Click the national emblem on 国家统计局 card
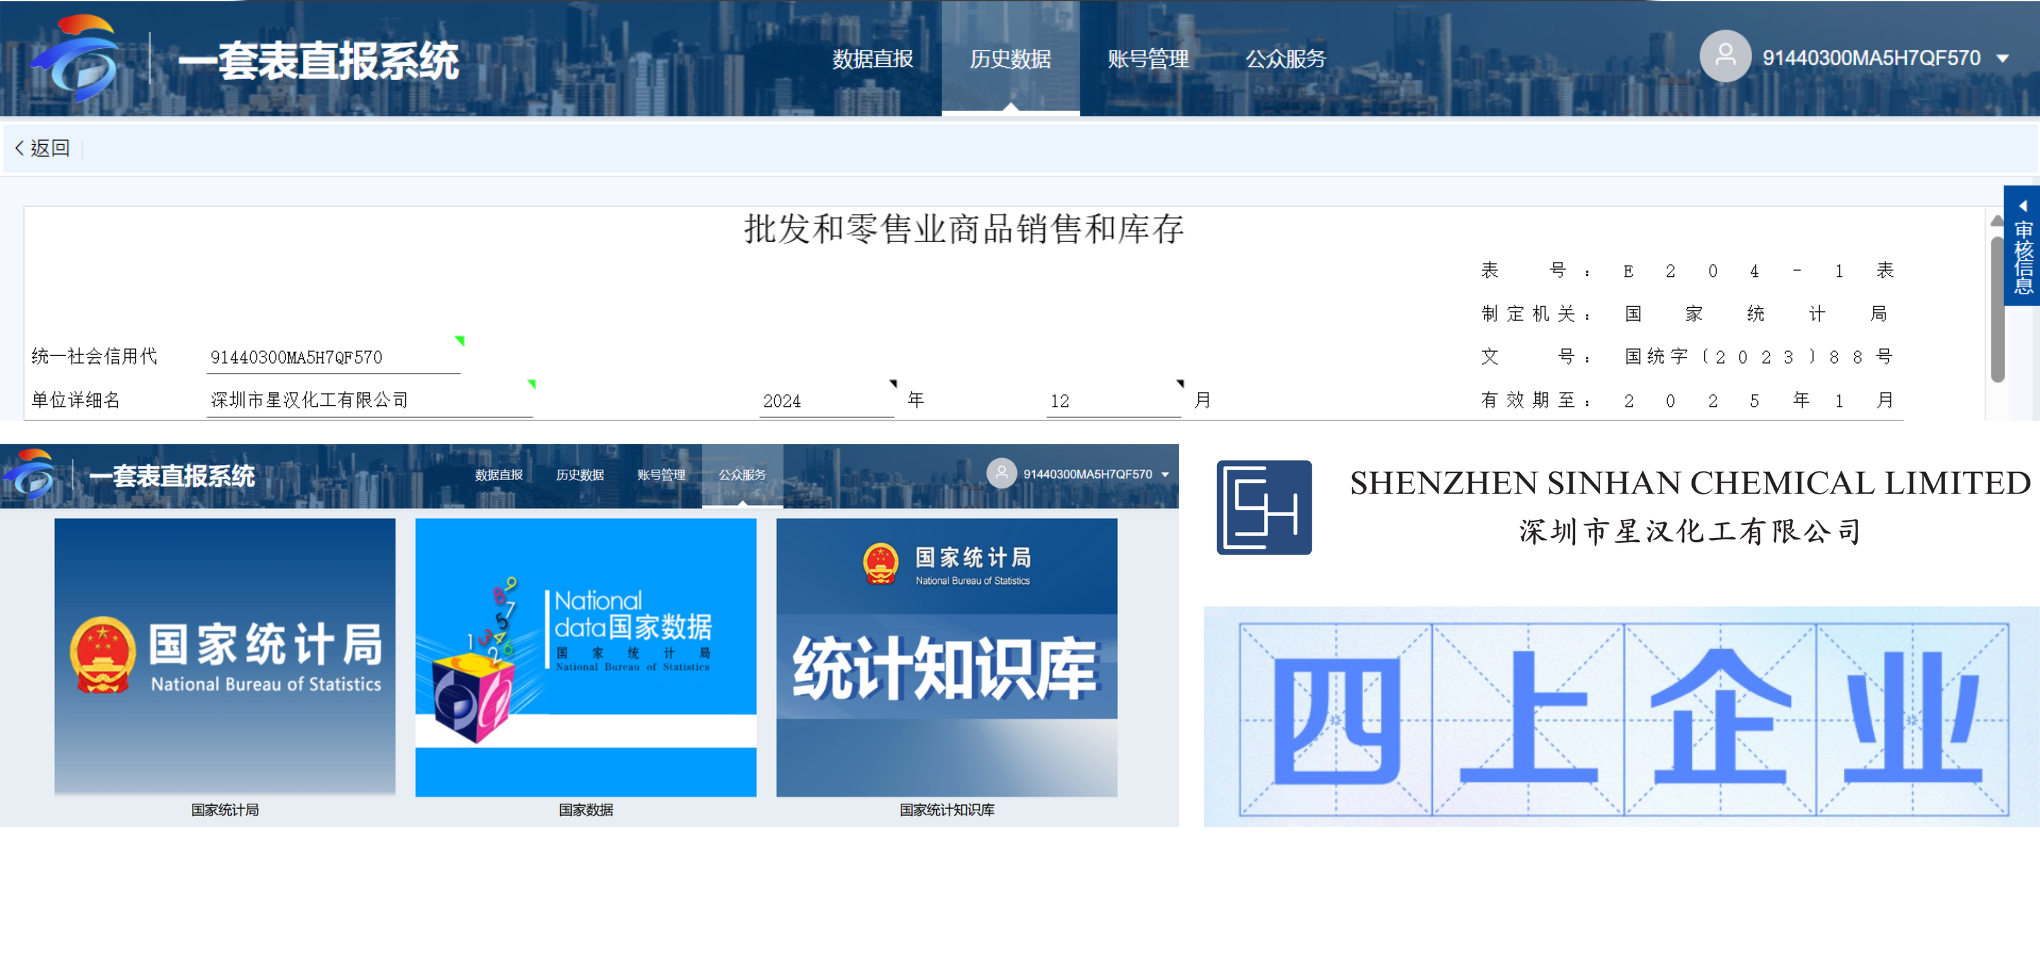 (x=102, y=655)
